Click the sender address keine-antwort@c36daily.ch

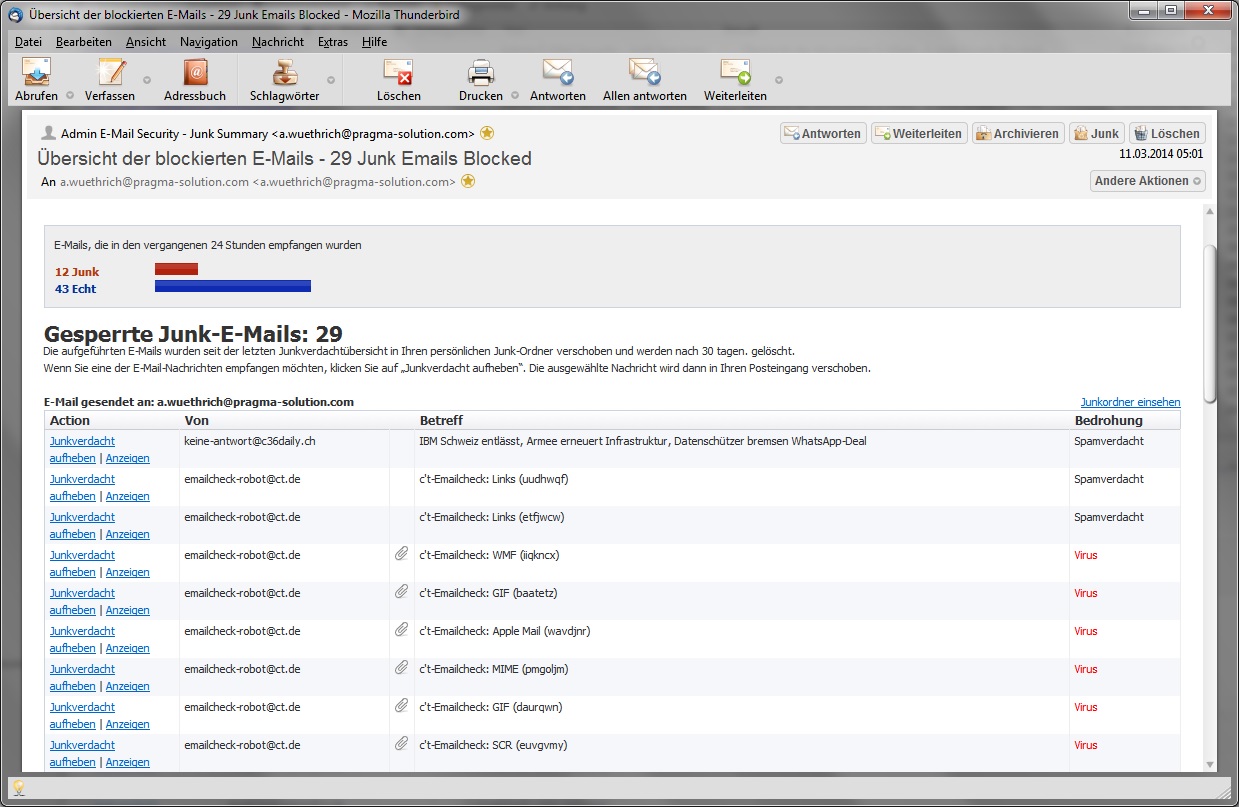pos(250,441)
